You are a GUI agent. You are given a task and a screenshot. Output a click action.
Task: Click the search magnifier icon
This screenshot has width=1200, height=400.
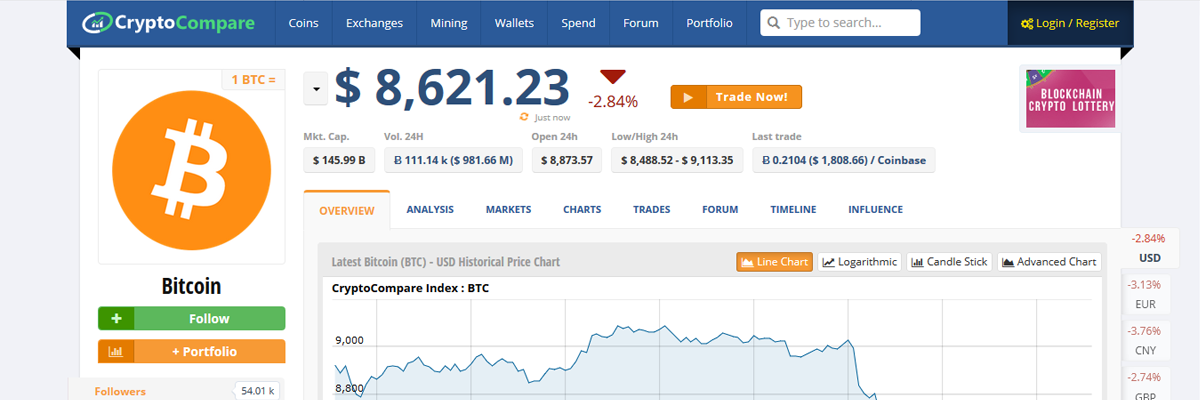click(x=773, y=23)
